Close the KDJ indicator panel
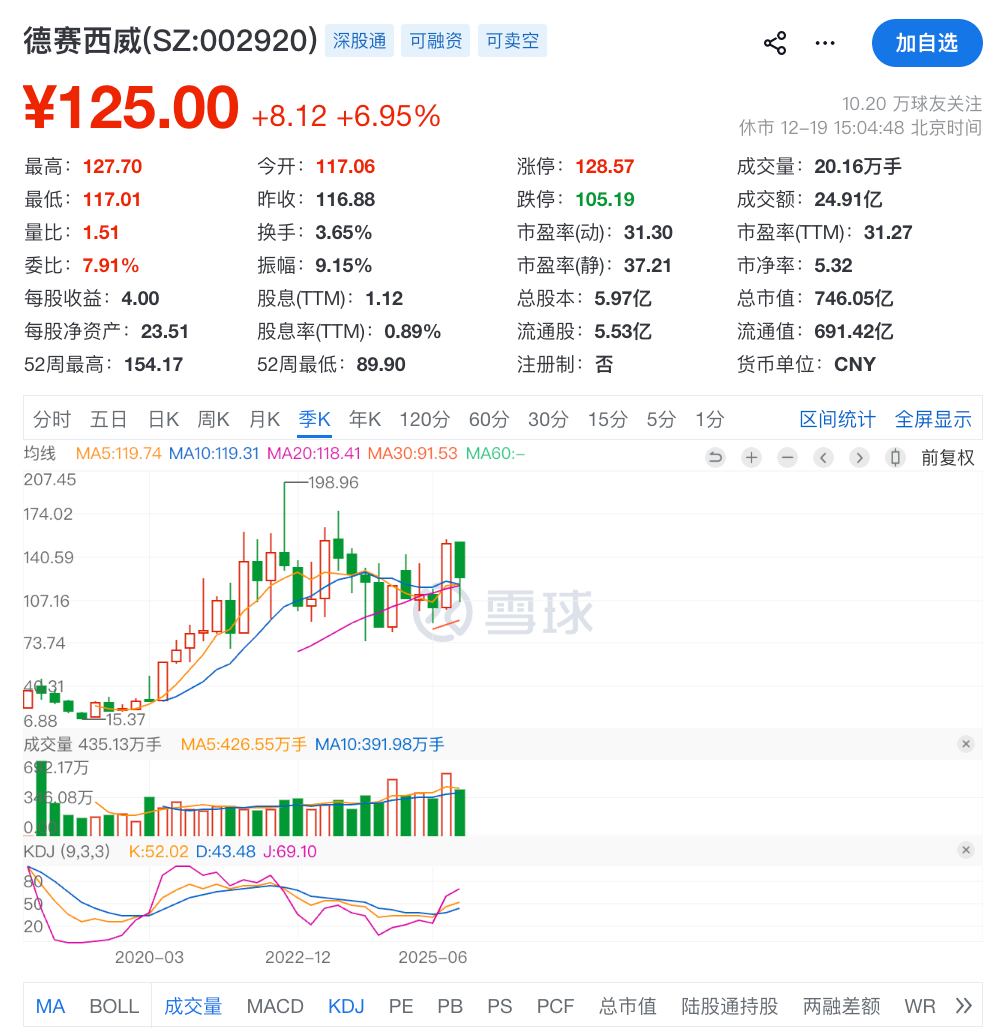1008x1036 pixels. 966,850
